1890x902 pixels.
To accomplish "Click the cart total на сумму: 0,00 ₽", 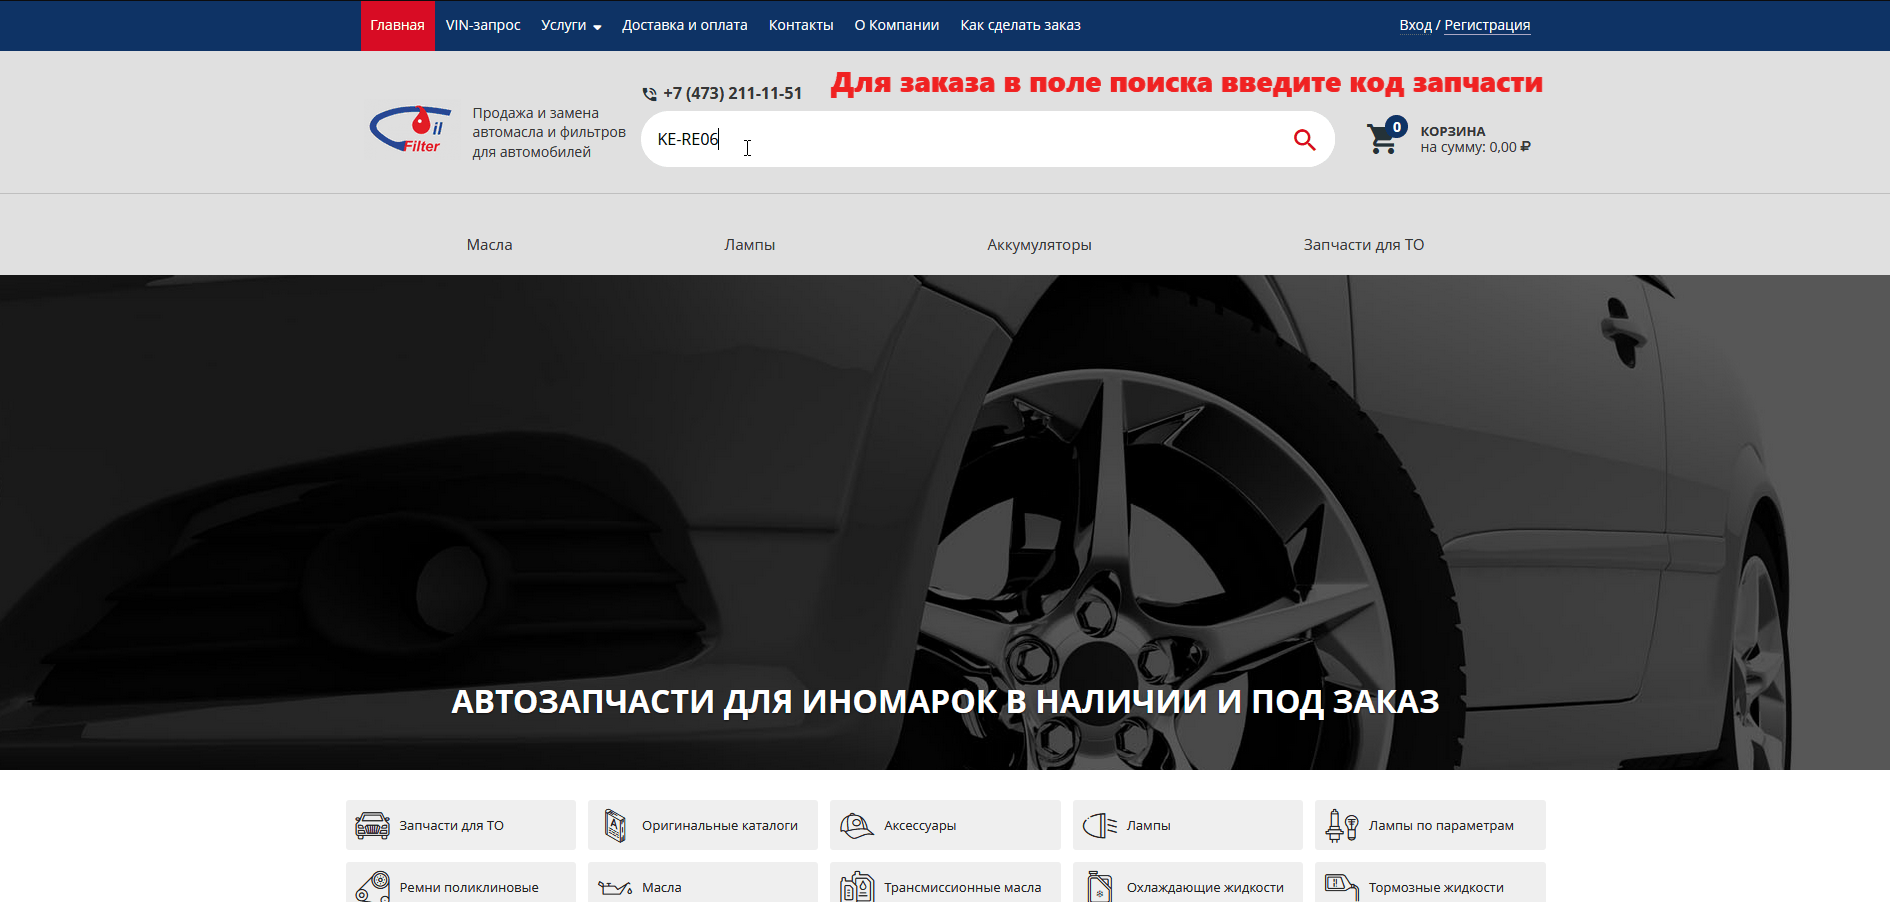I will coord(1475,147).
